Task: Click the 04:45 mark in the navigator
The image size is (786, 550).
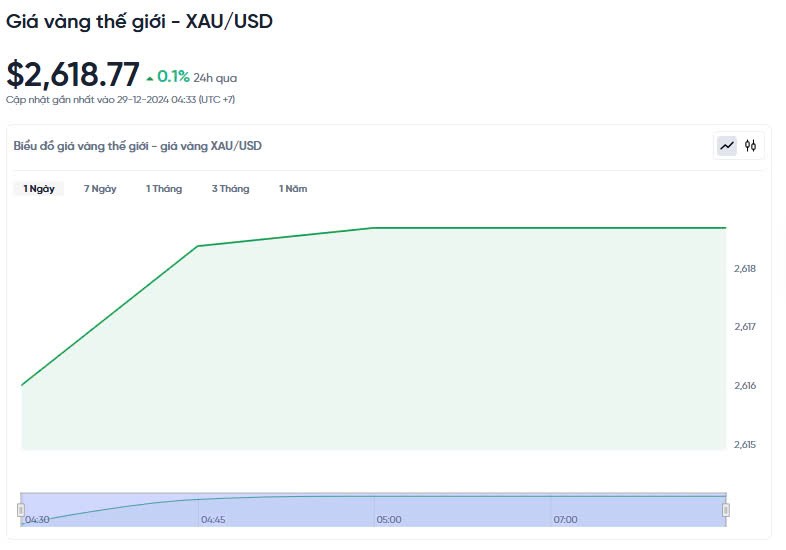Action: (213, 520)
